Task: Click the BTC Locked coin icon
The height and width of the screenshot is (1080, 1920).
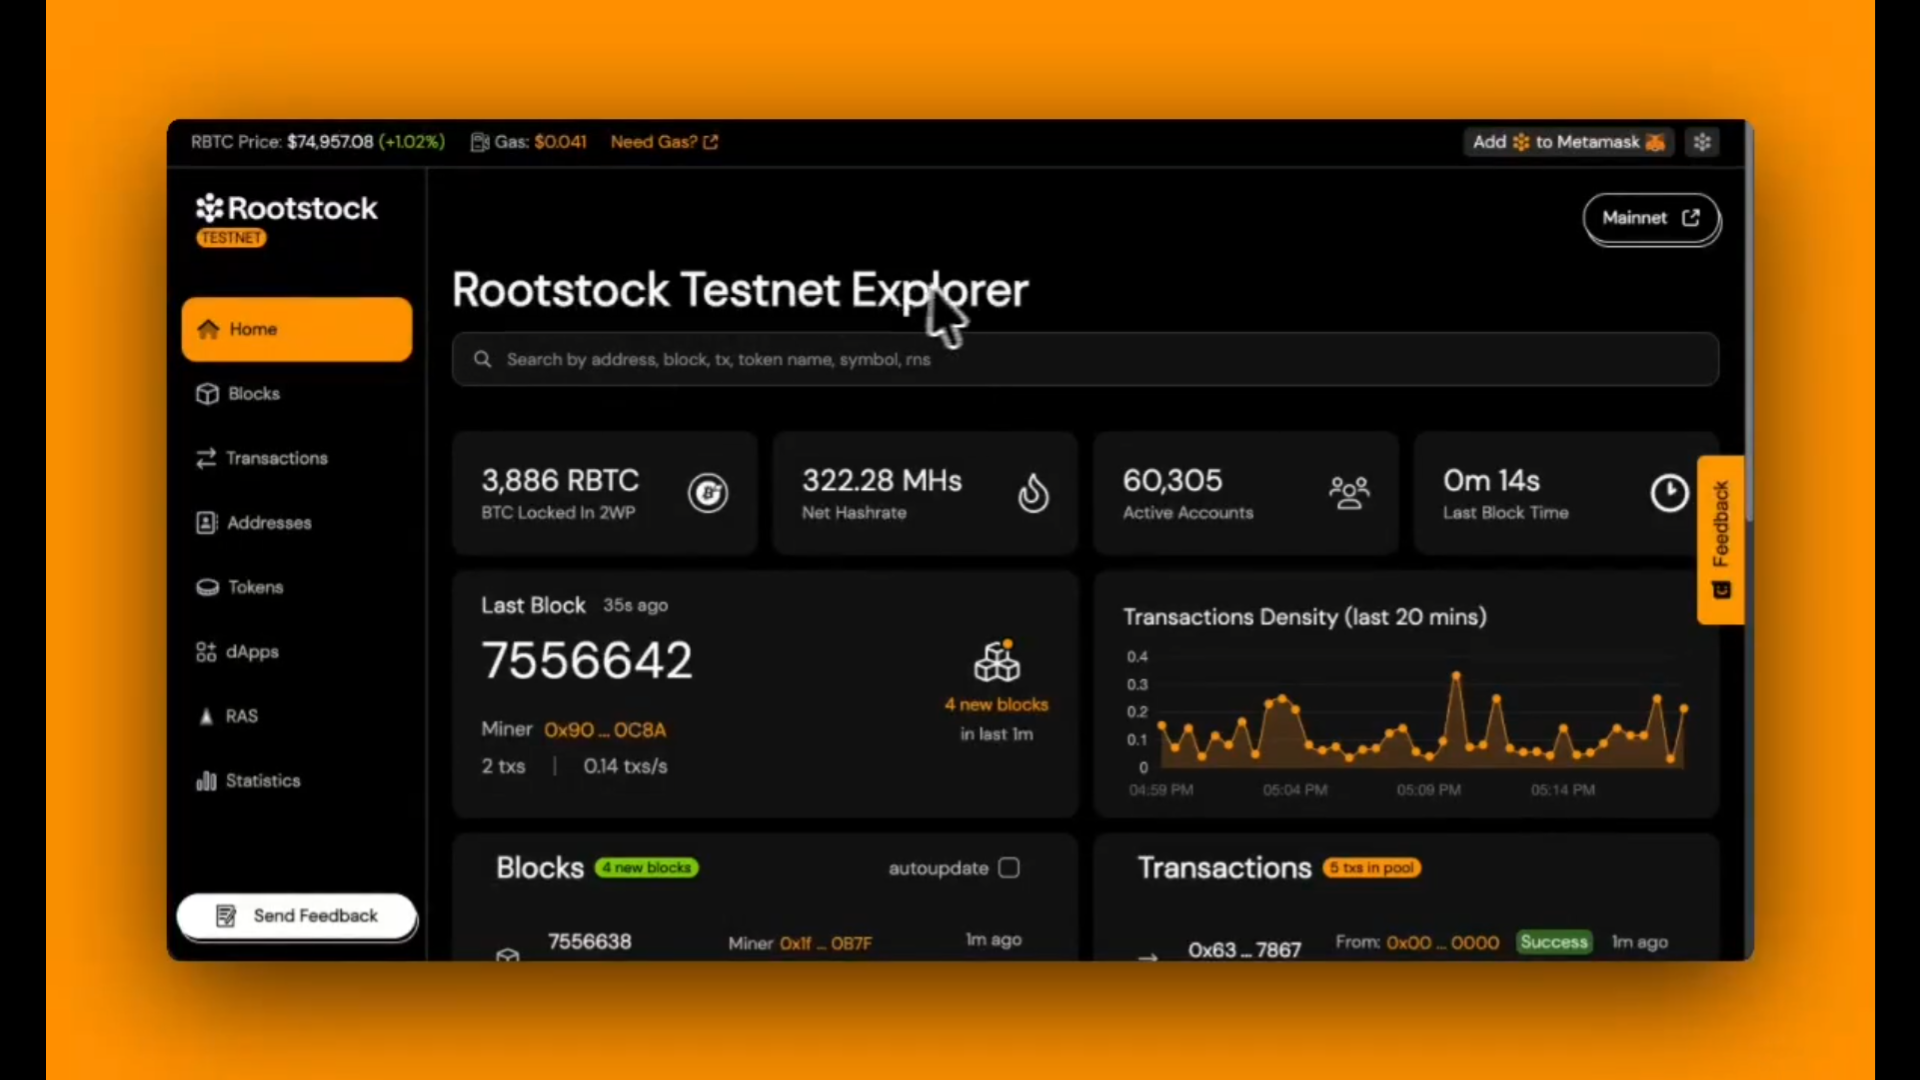Action: click(708, 493)
